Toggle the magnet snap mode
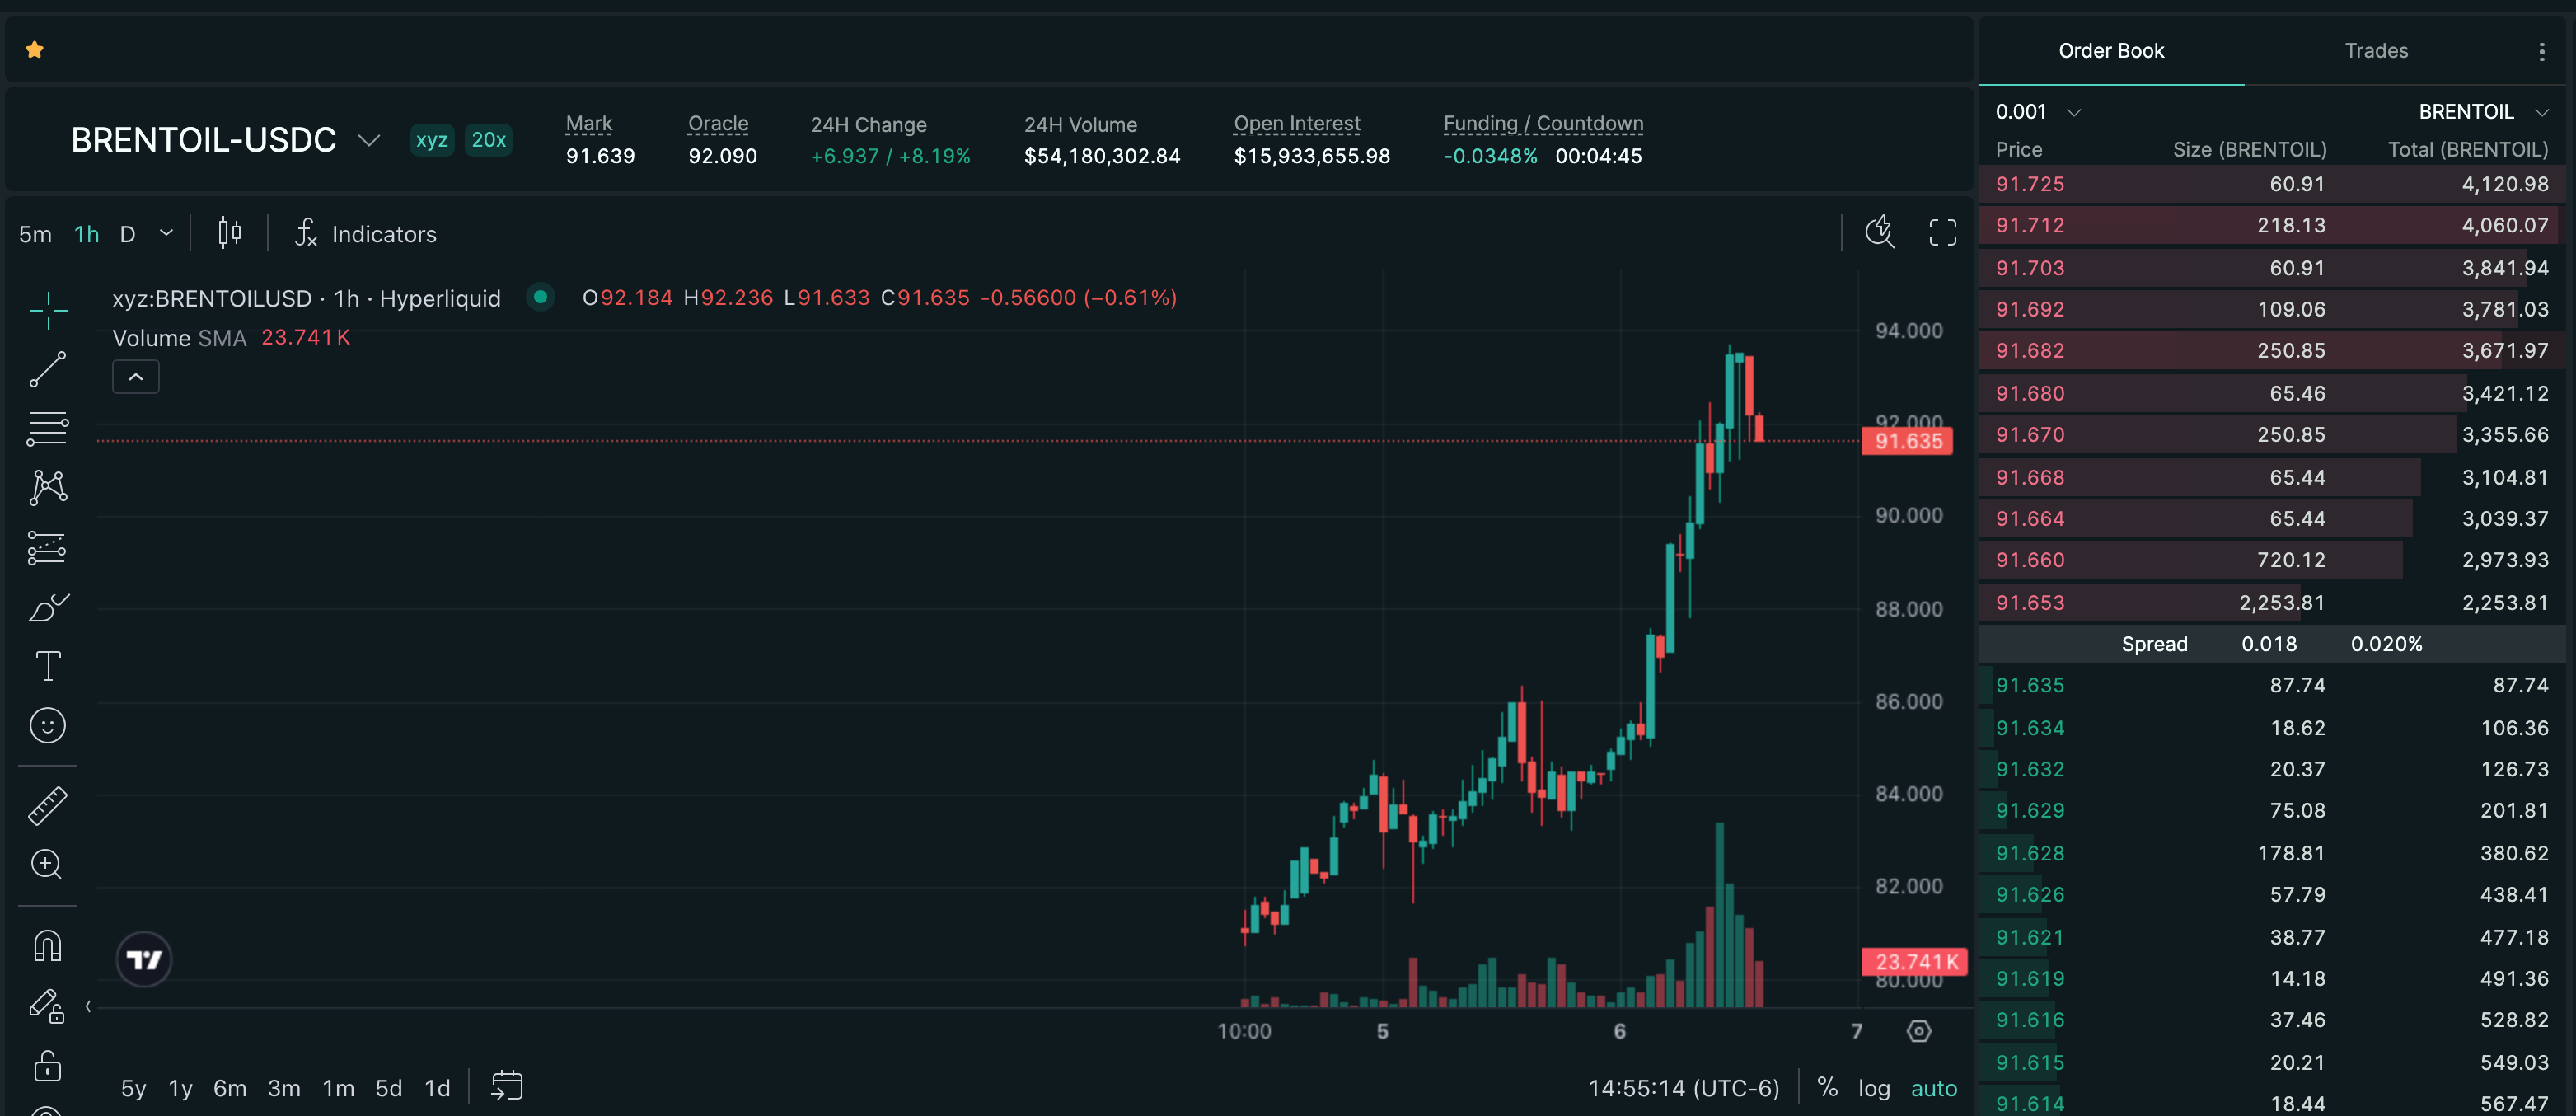2576x1116 pixels. 47,946
